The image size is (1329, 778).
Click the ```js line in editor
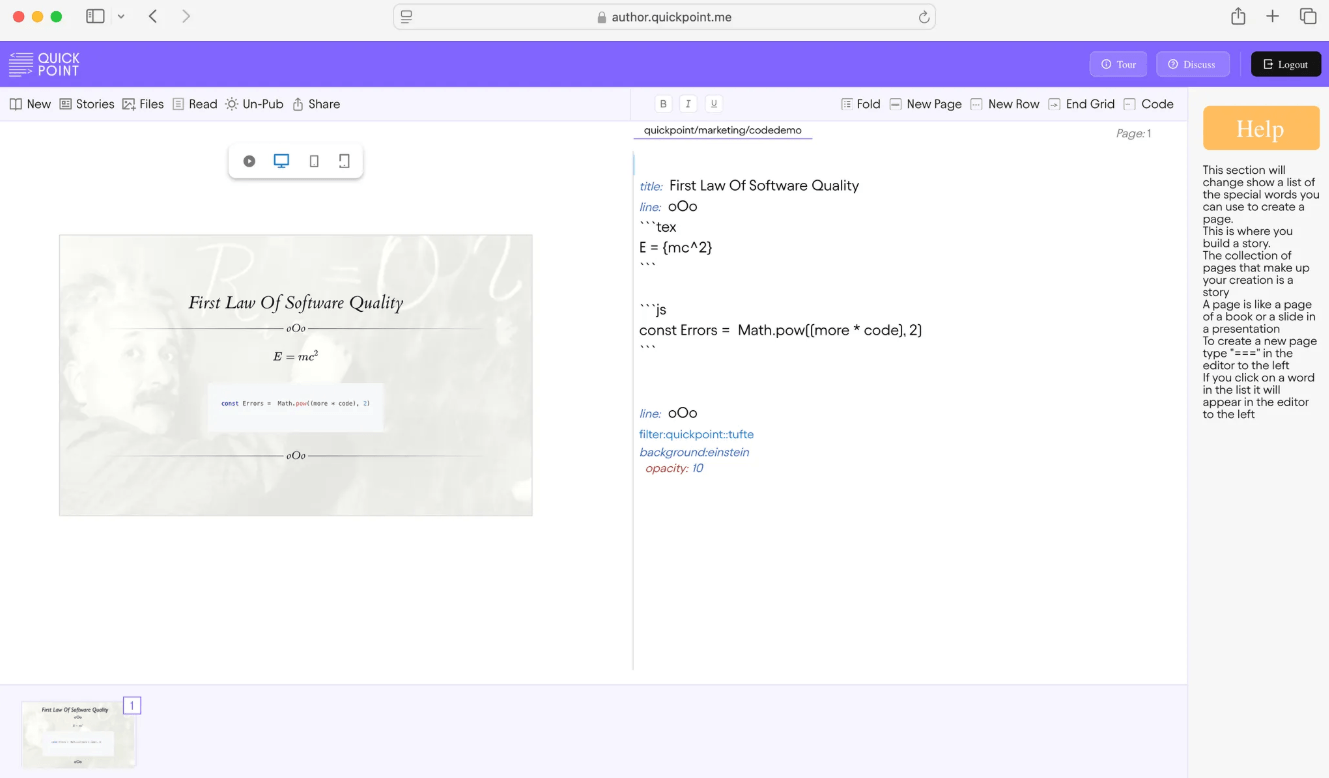(653, 310)
